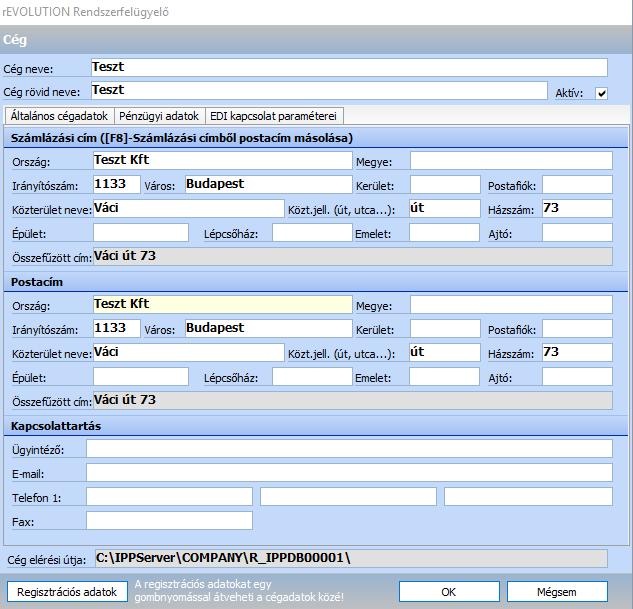Click the Város field under Postacím
The image size is (633, 609).
pos(268,328)
